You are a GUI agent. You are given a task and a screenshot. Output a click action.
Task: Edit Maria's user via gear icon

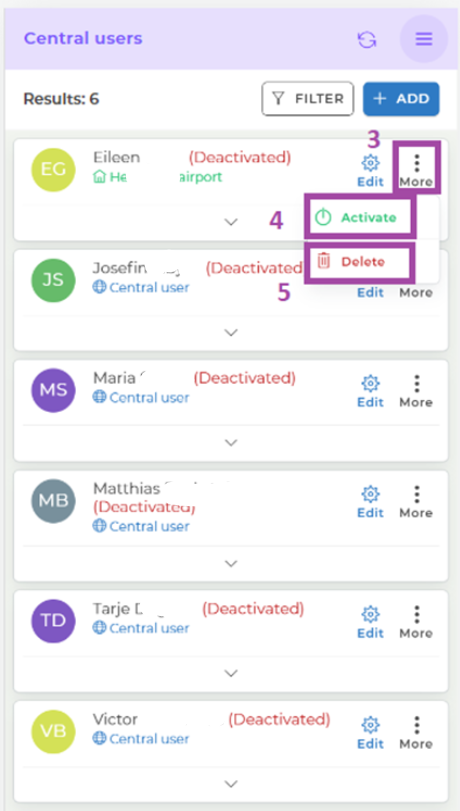(x=370, y=392)
